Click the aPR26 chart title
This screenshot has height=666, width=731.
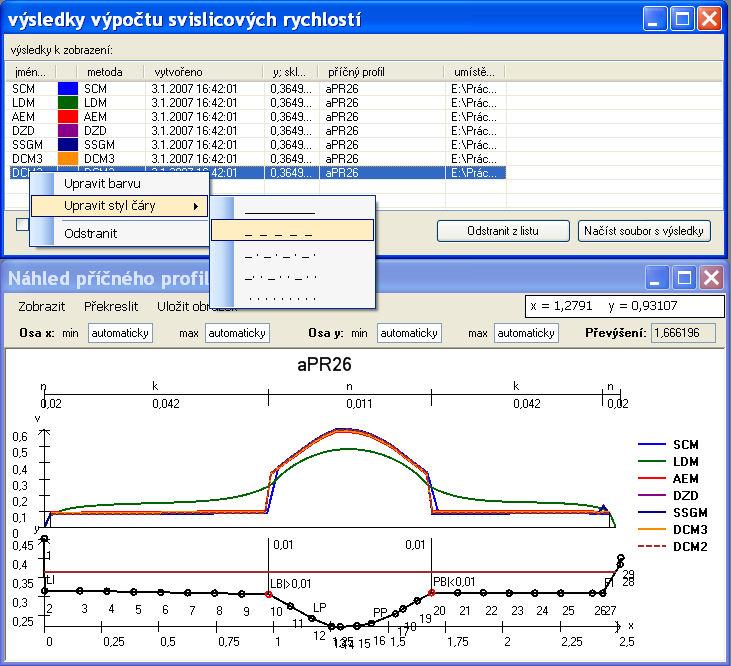tap(324, 364)
